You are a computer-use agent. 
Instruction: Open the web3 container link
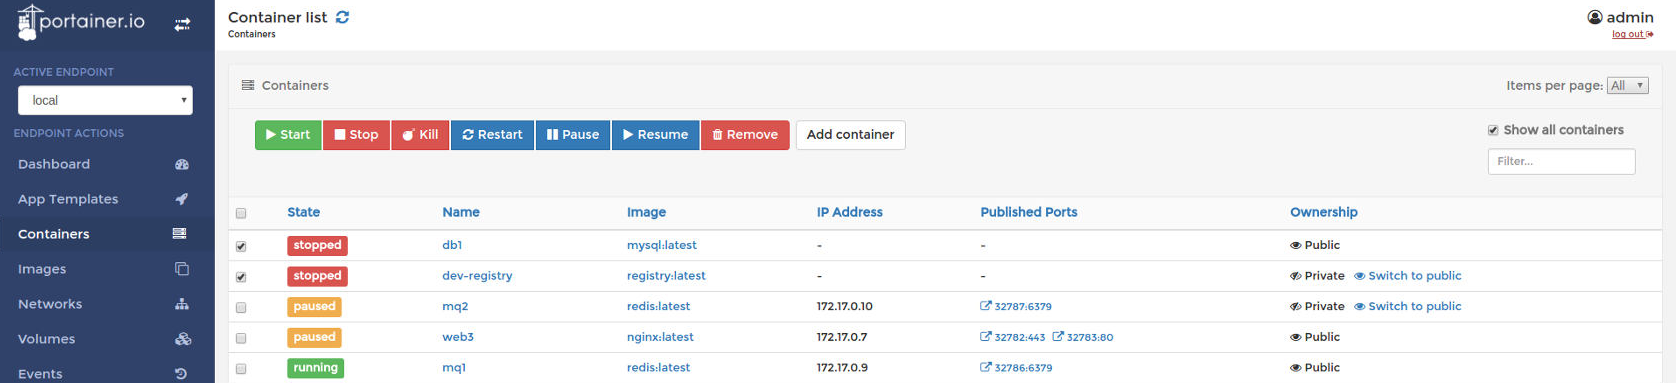458,337
